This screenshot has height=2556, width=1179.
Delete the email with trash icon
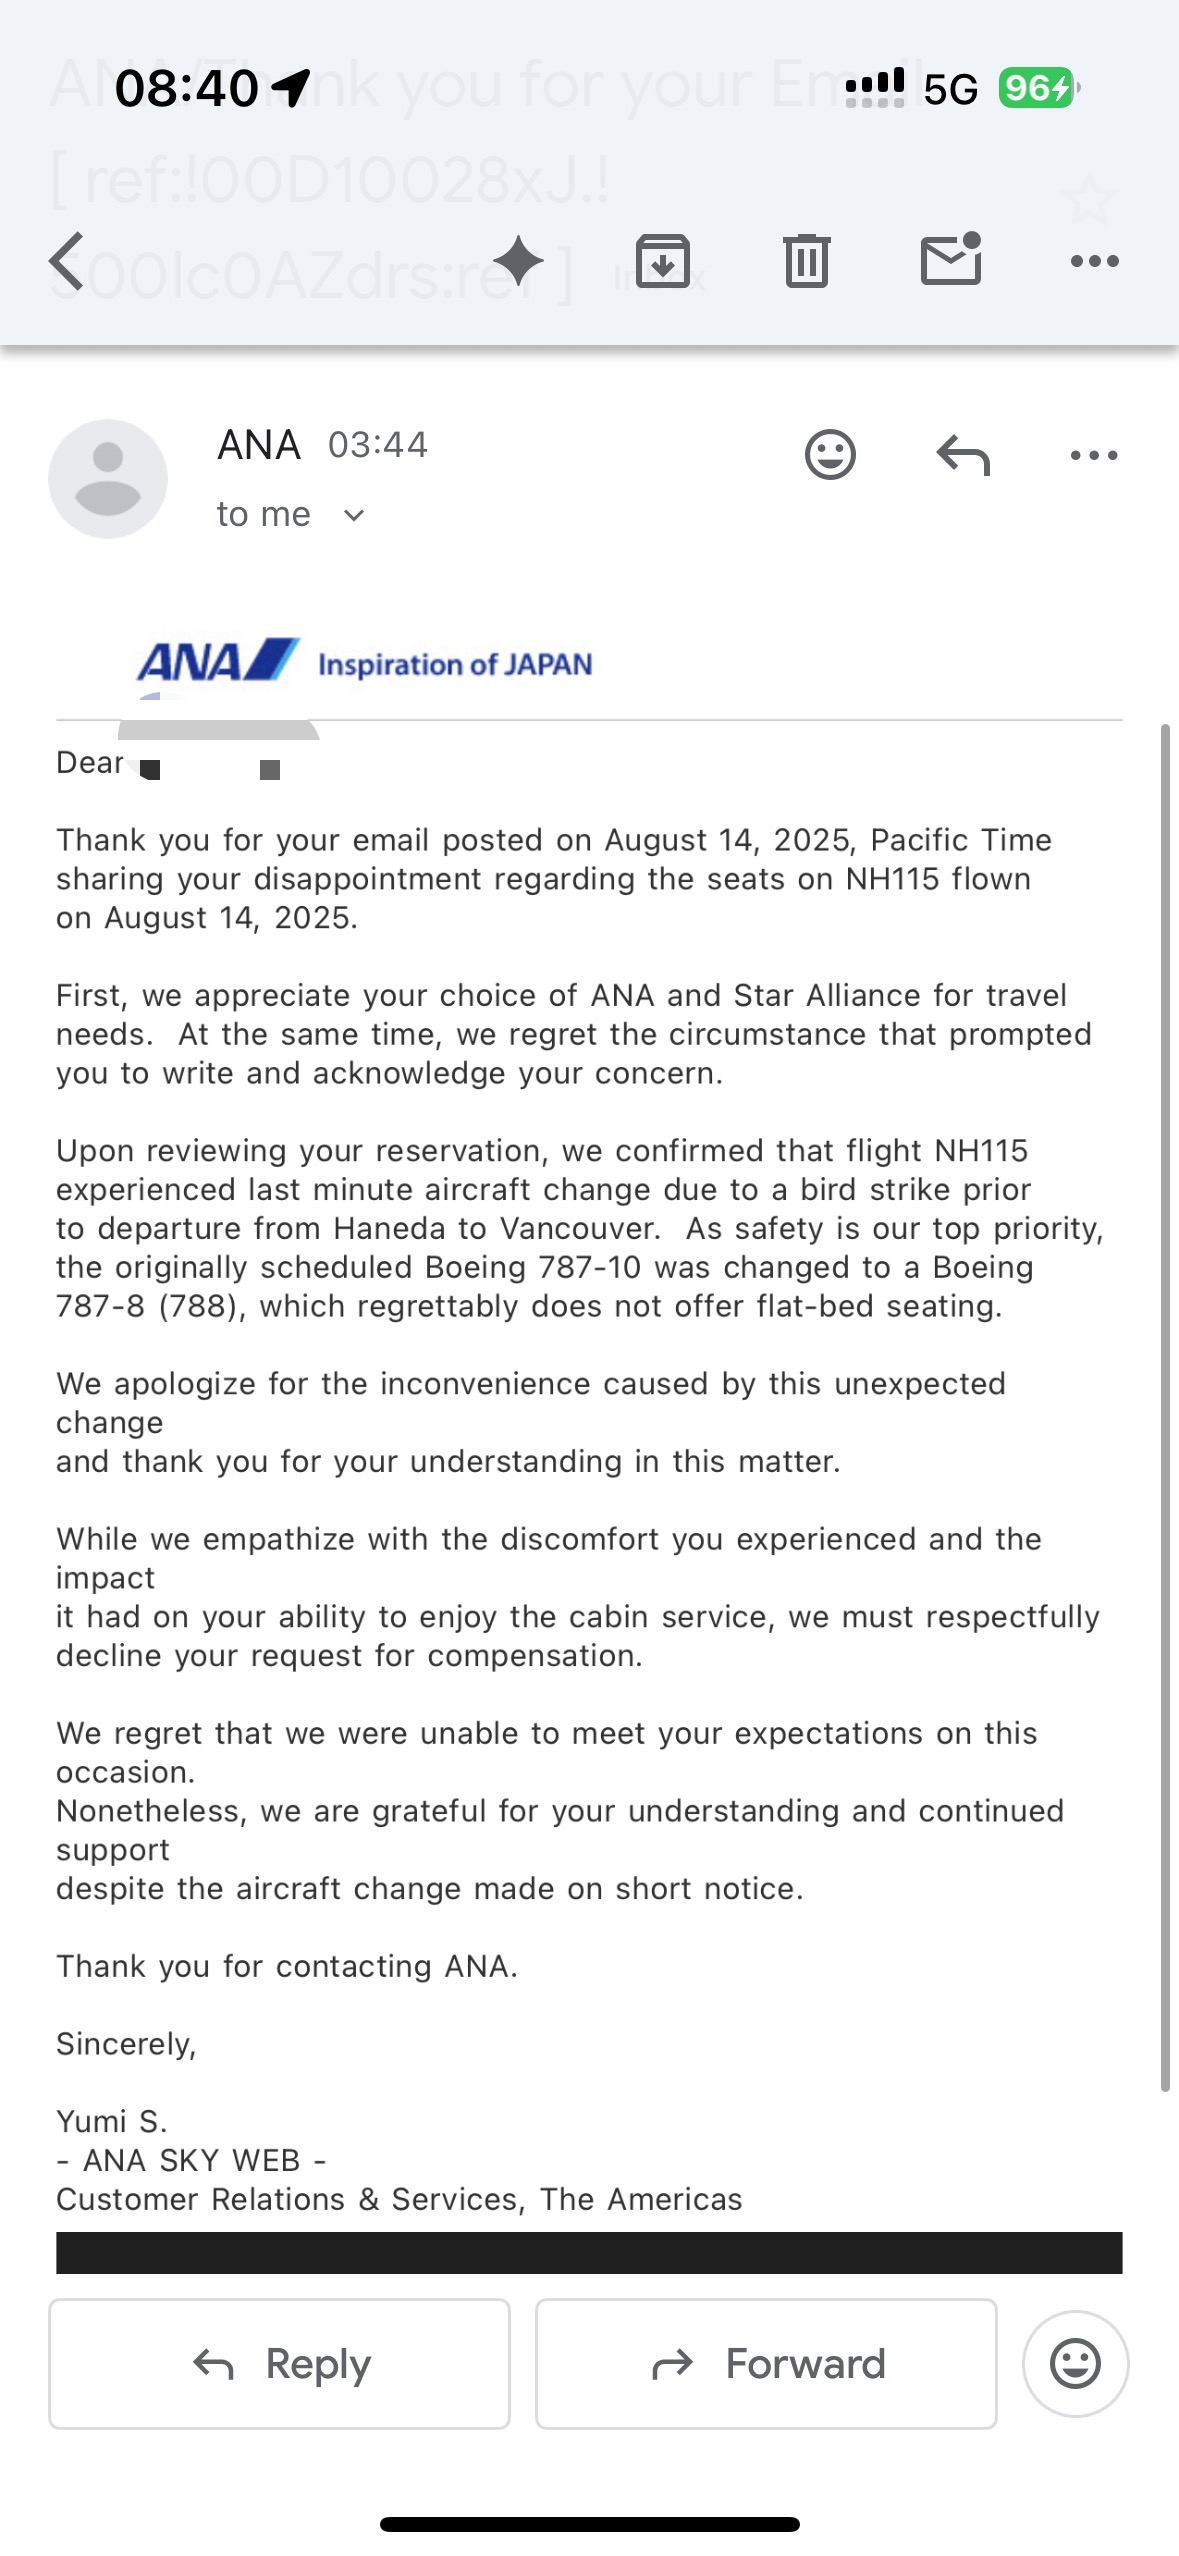(806, 261)
